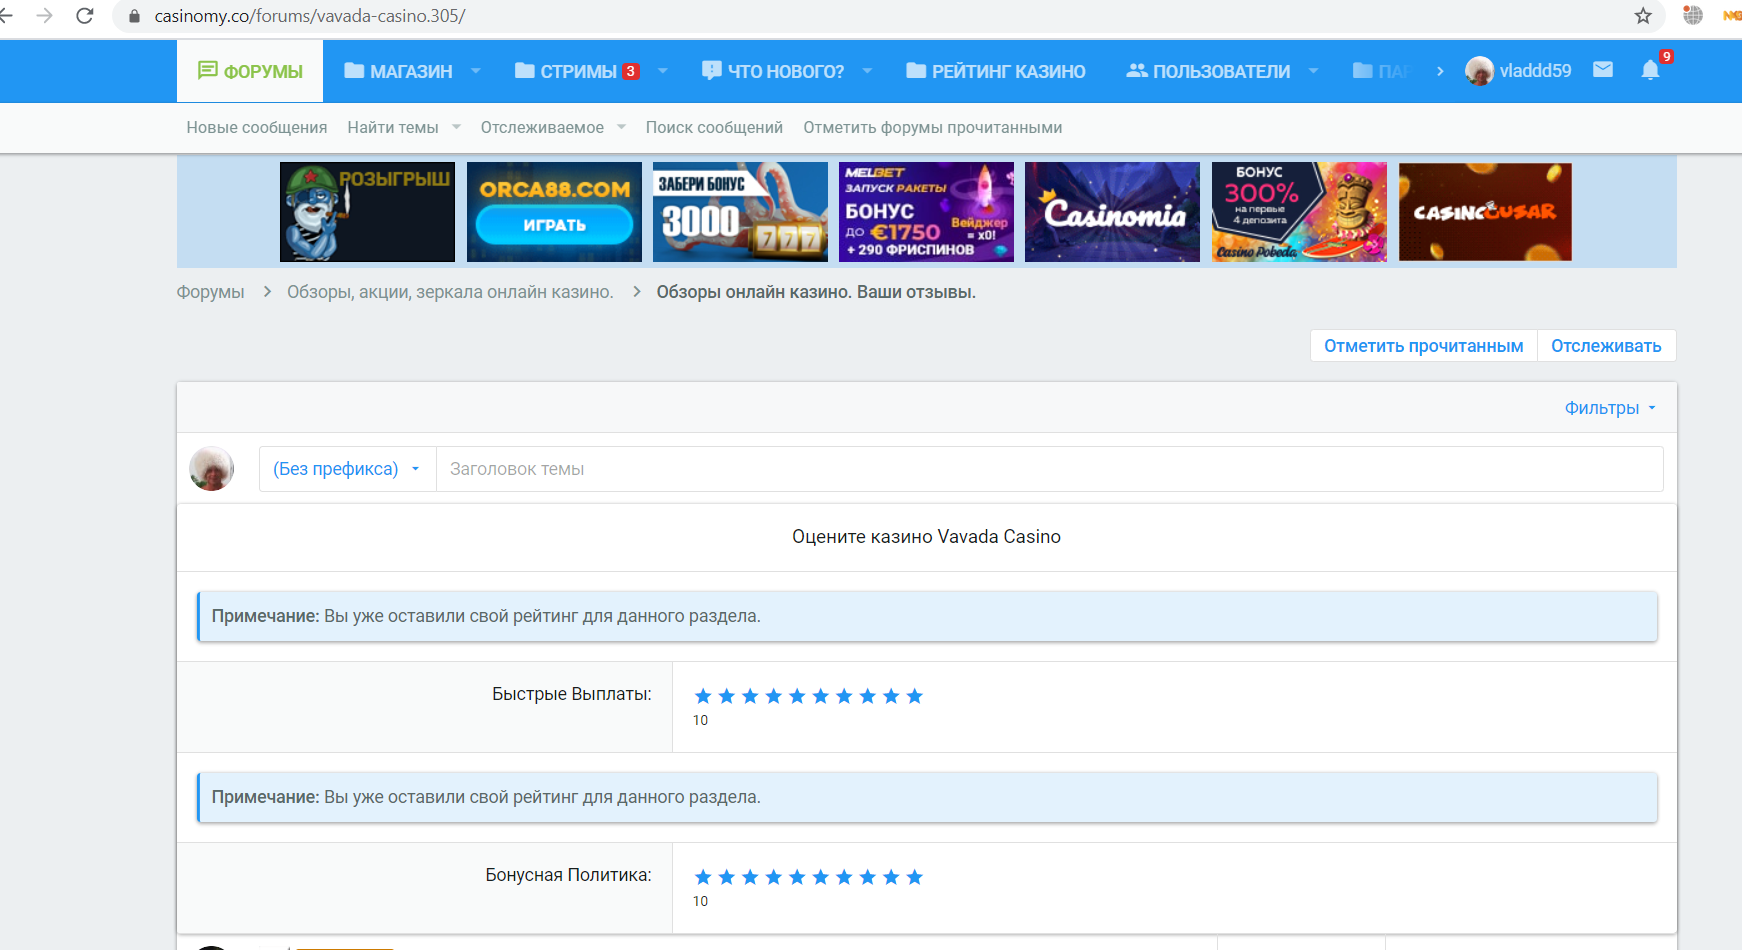The image size is (1742, 950).
Task: Click Отметить прочитанным button
Action: pyautogui.click(x=1424, y=346)
